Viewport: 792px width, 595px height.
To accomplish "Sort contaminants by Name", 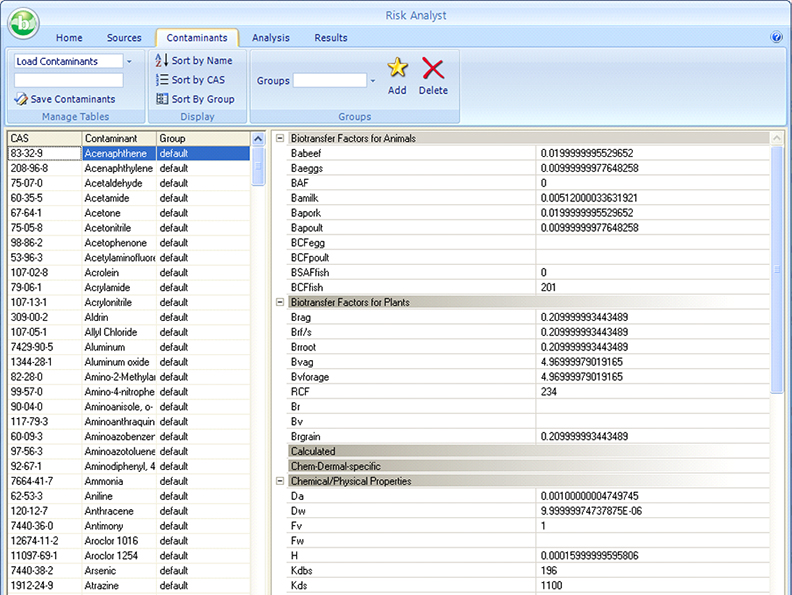I will [193, 61].
